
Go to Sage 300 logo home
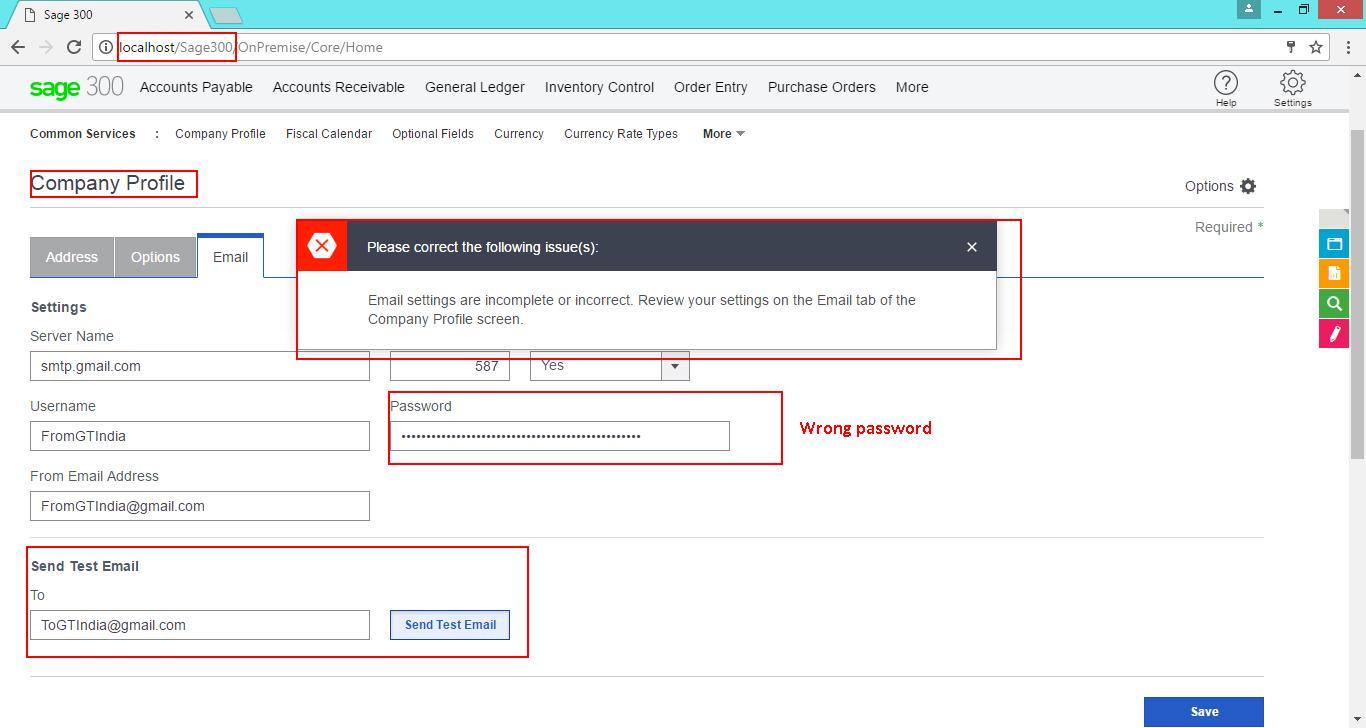(76, 87)
